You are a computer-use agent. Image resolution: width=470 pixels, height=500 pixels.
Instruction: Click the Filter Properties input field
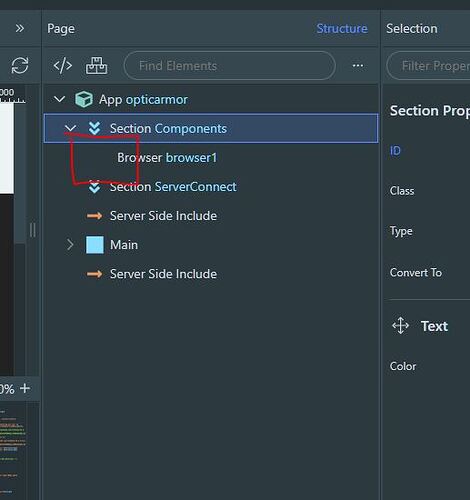pos(428,66)
